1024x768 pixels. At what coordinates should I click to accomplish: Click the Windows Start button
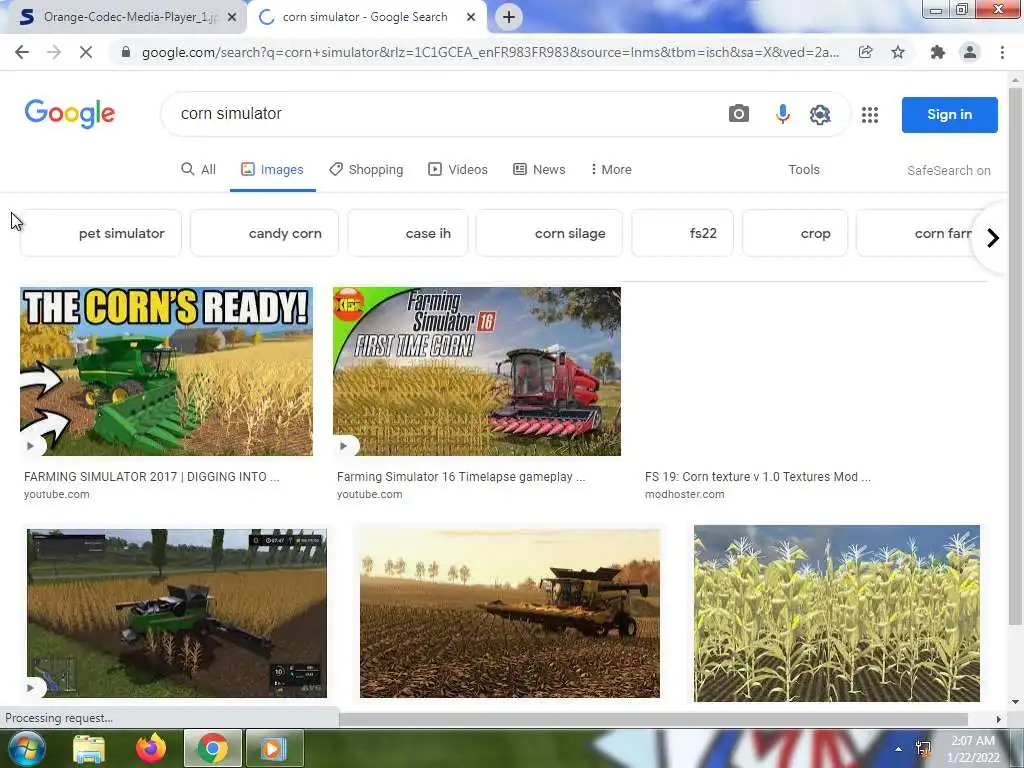point(25,748)
